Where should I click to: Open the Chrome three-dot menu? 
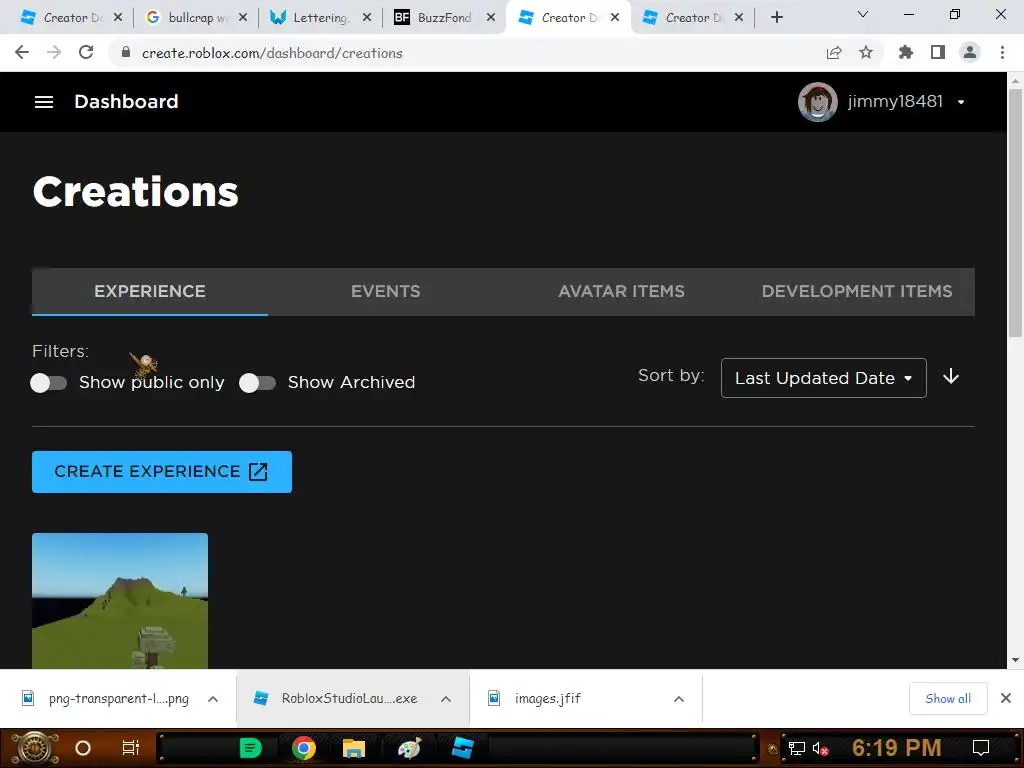1002,53
